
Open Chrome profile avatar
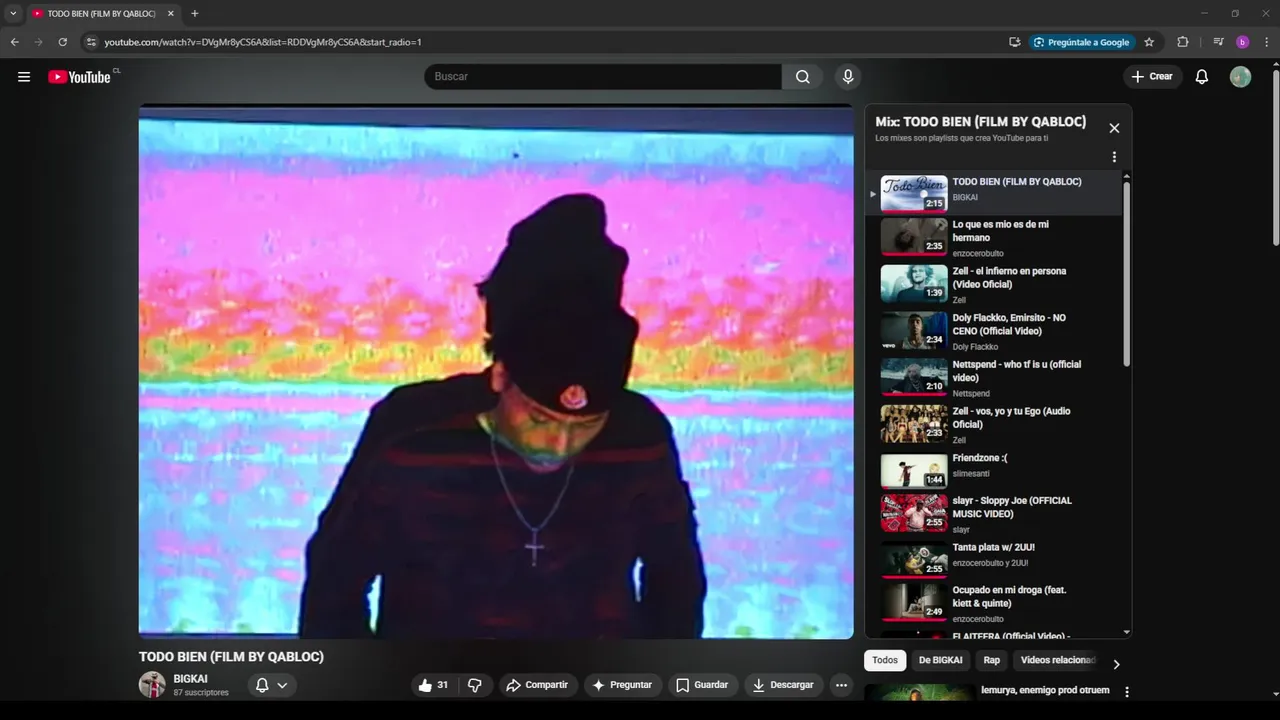point(1242,42)
